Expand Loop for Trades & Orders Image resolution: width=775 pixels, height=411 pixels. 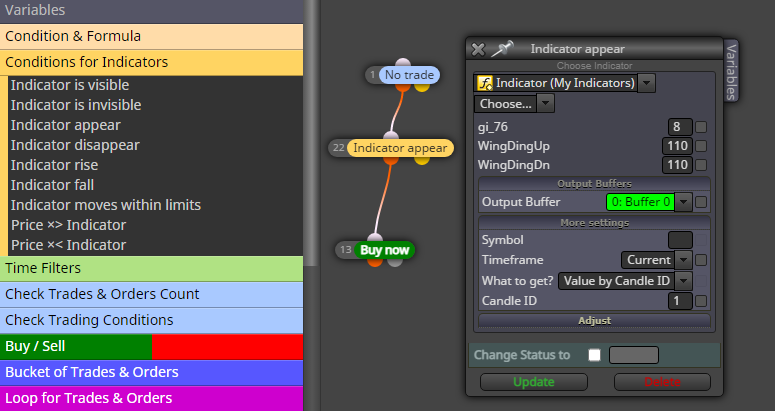[x=151, y=398]
